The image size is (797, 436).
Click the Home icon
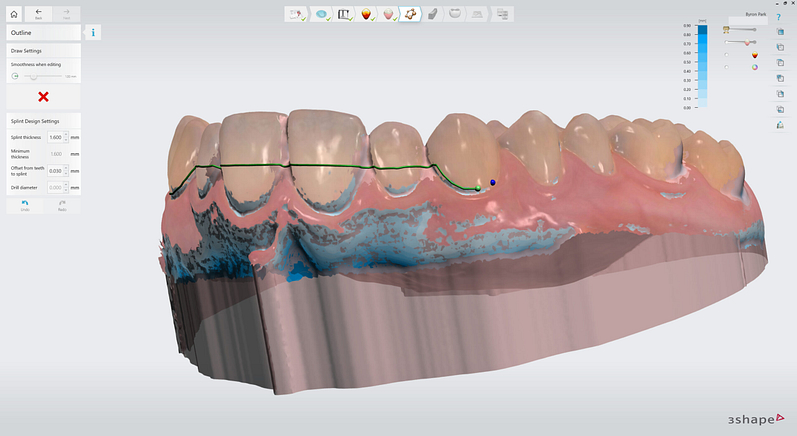14,14
